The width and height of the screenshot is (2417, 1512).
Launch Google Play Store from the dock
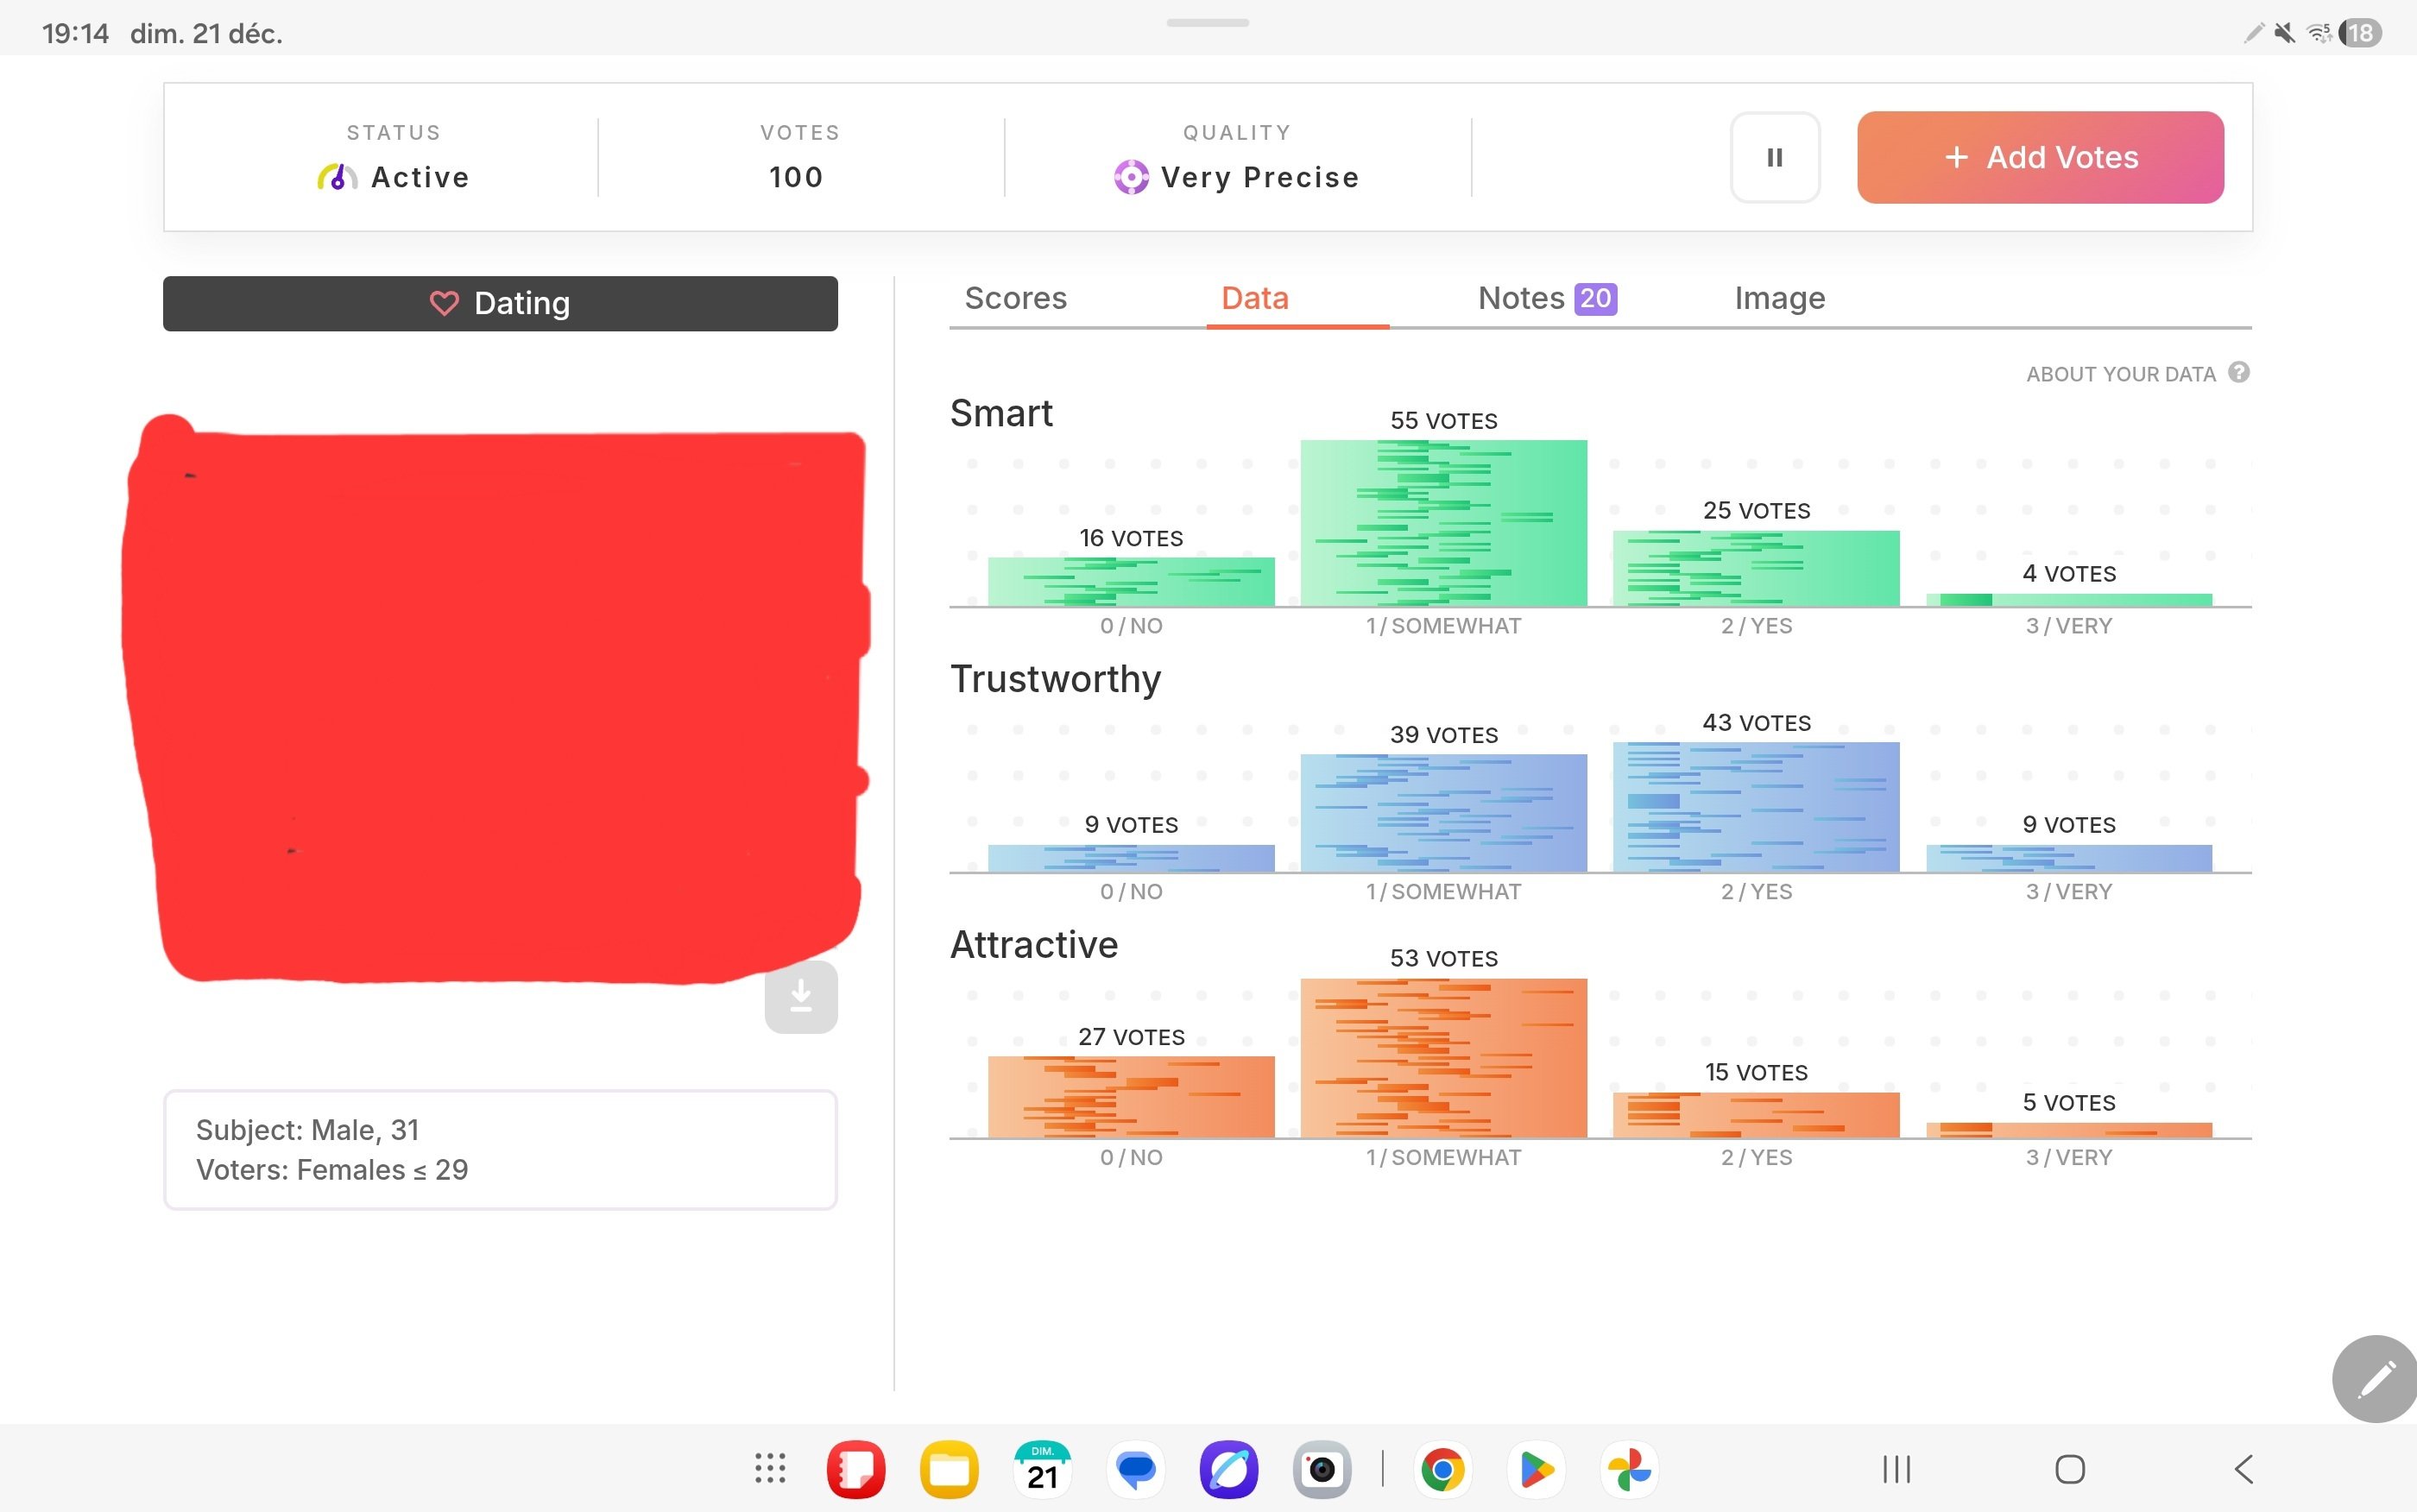[1535, 1469]
